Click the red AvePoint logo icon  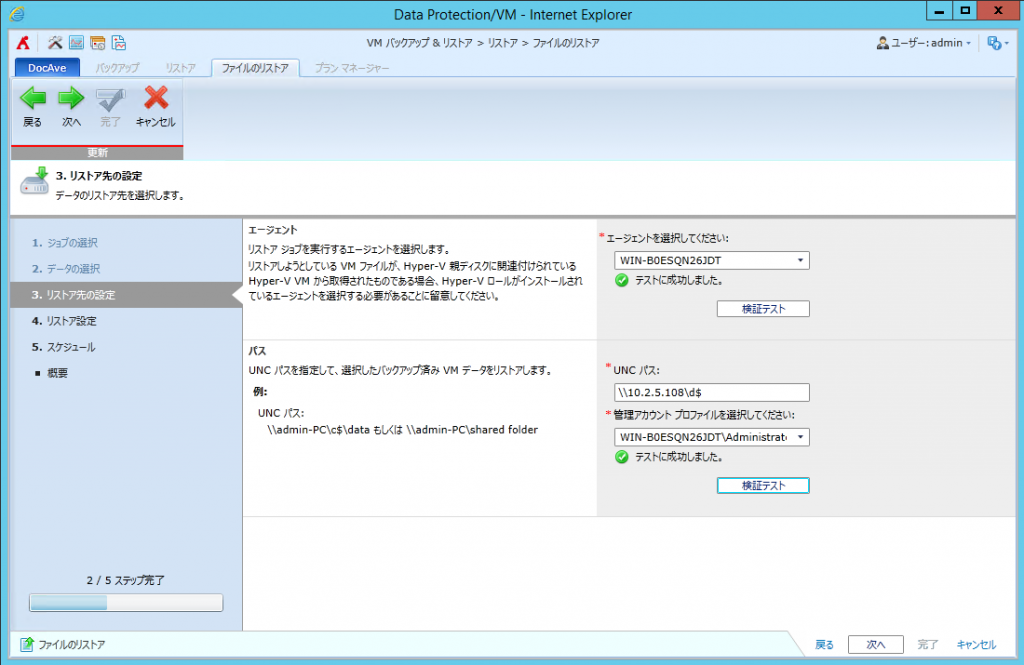click(x=24, y=43)
